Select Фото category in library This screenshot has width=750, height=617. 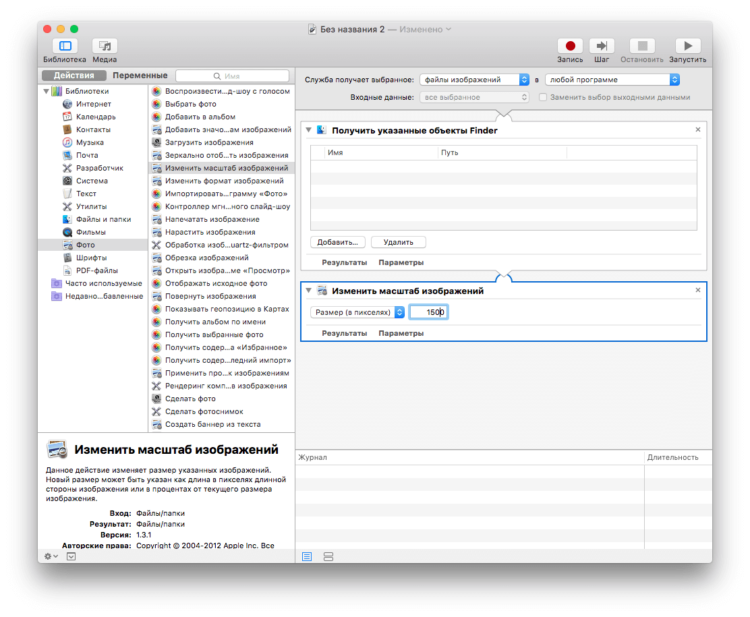click(x=92, y=245)
